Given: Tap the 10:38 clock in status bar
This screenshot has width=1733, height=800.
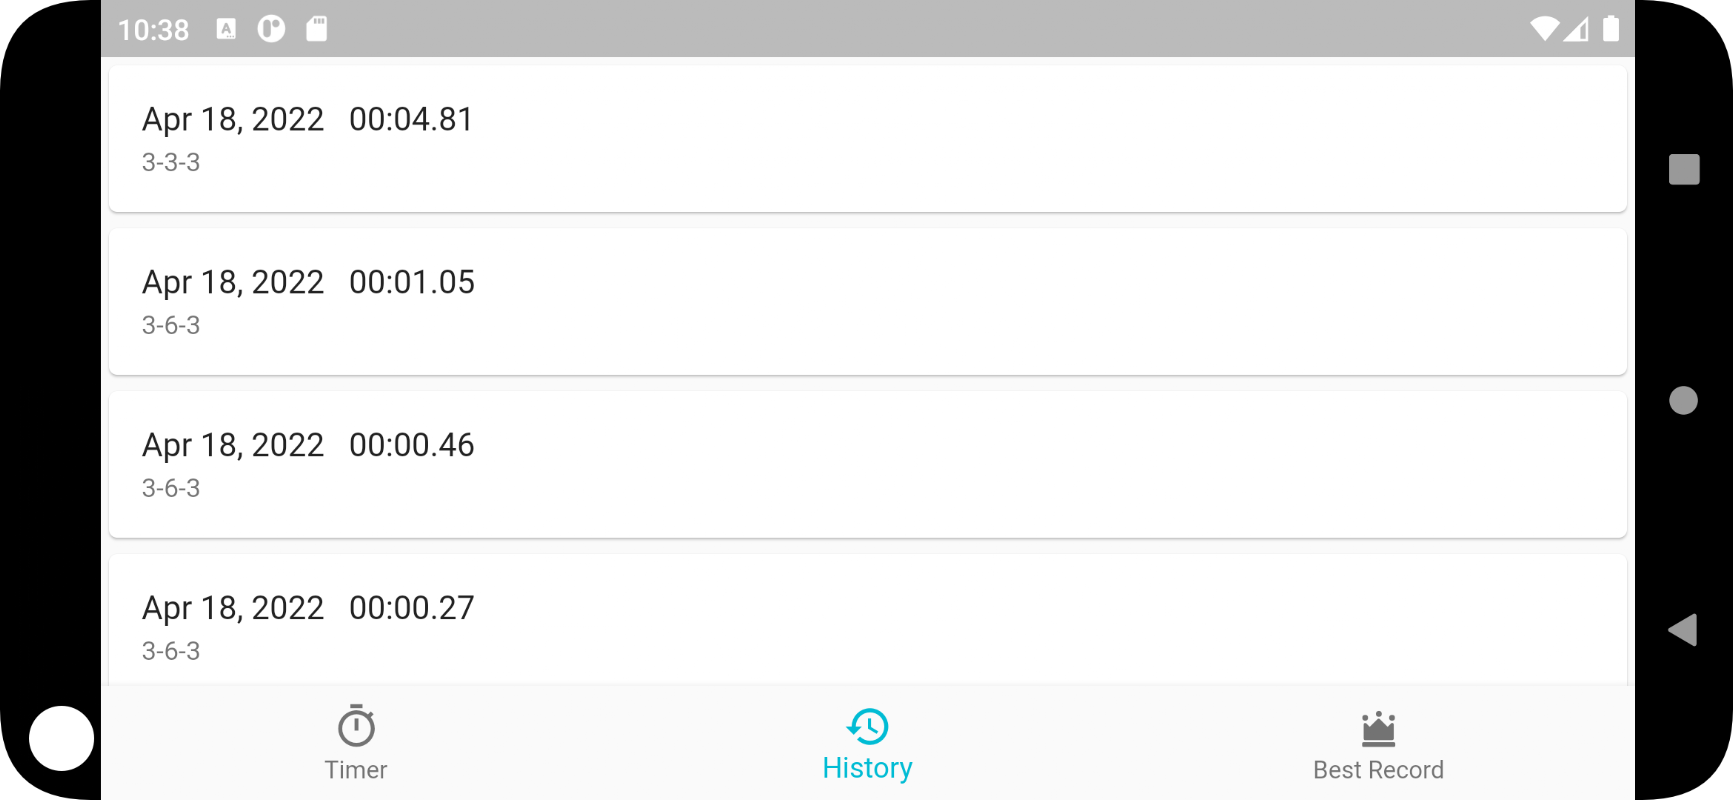Looking at the screenshot, I should point(153,30).
